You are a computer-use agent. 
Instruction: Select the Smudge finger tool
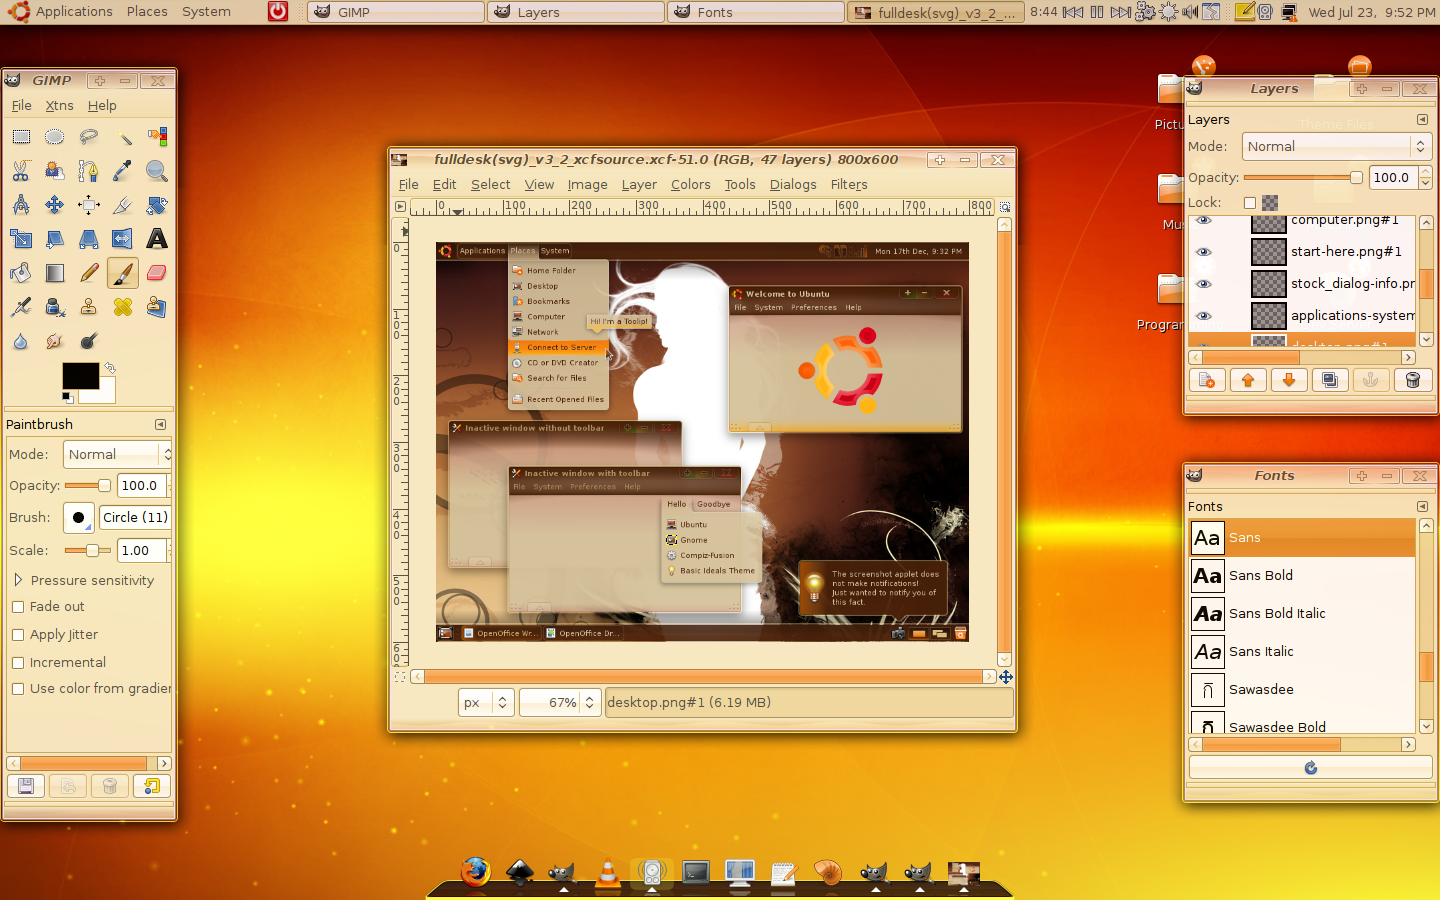pyautogui.click(x=55, y=341)
